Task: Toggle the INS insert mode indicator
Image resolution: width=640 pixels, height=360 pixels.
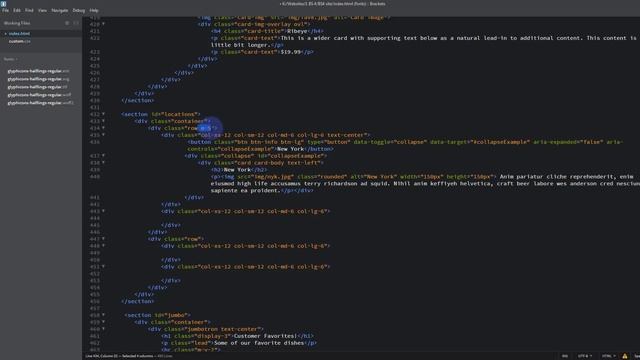Action: (x=565, y=356)
